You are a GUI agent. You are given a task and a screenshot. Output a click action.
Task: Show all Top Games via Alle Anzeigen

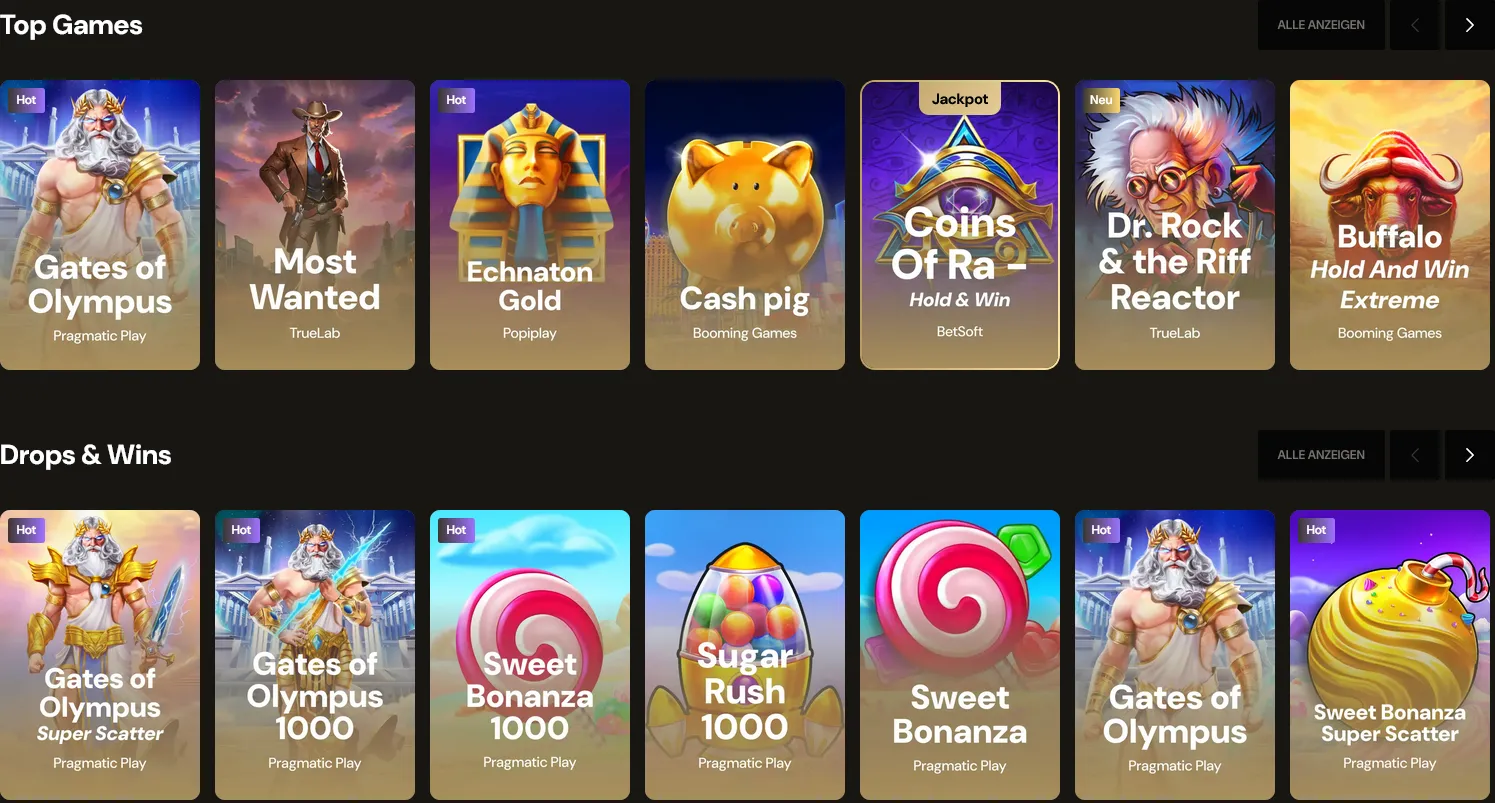[1321, 25]
